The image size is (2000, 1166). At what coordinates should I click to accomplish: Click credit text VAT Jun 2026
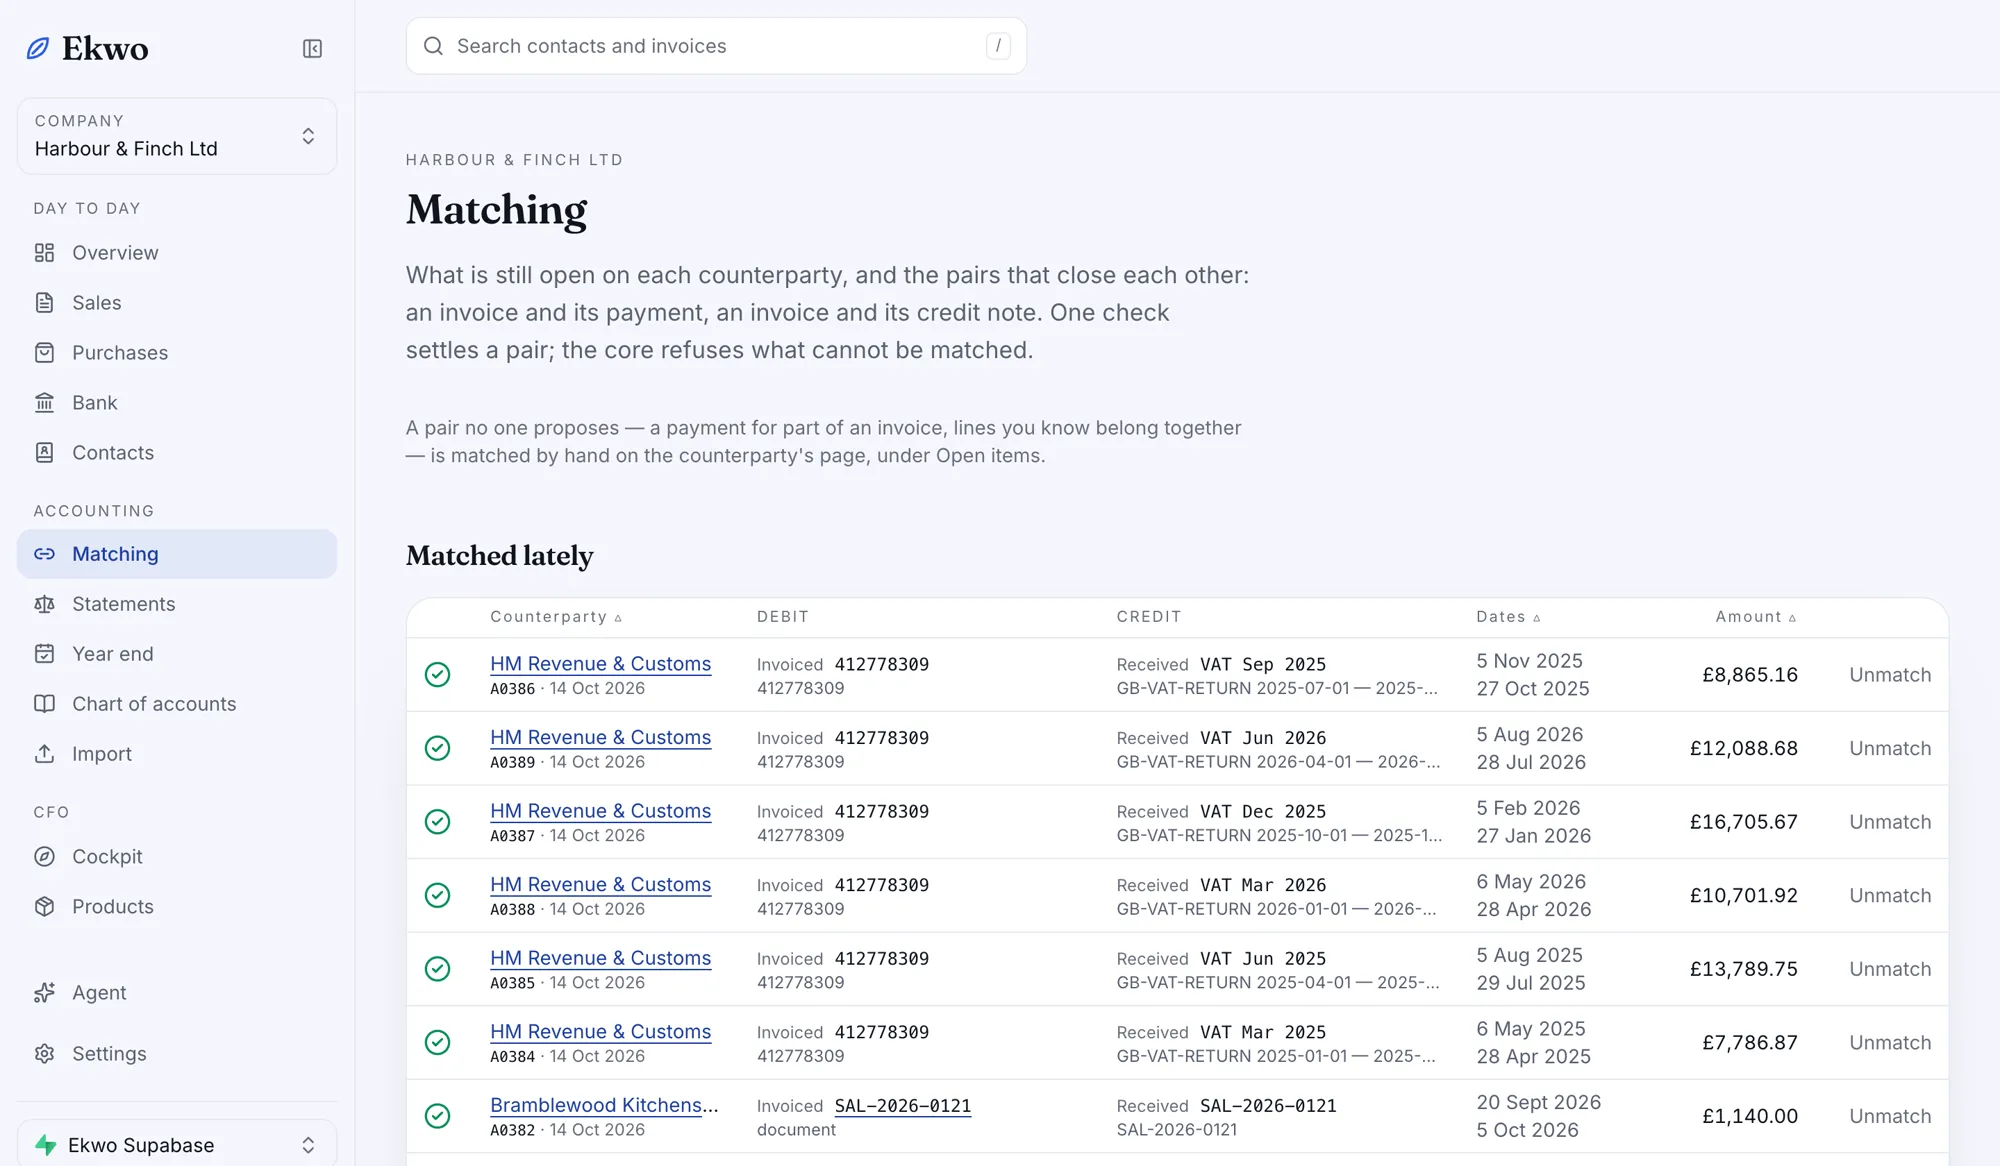(x=1263, y=738)
